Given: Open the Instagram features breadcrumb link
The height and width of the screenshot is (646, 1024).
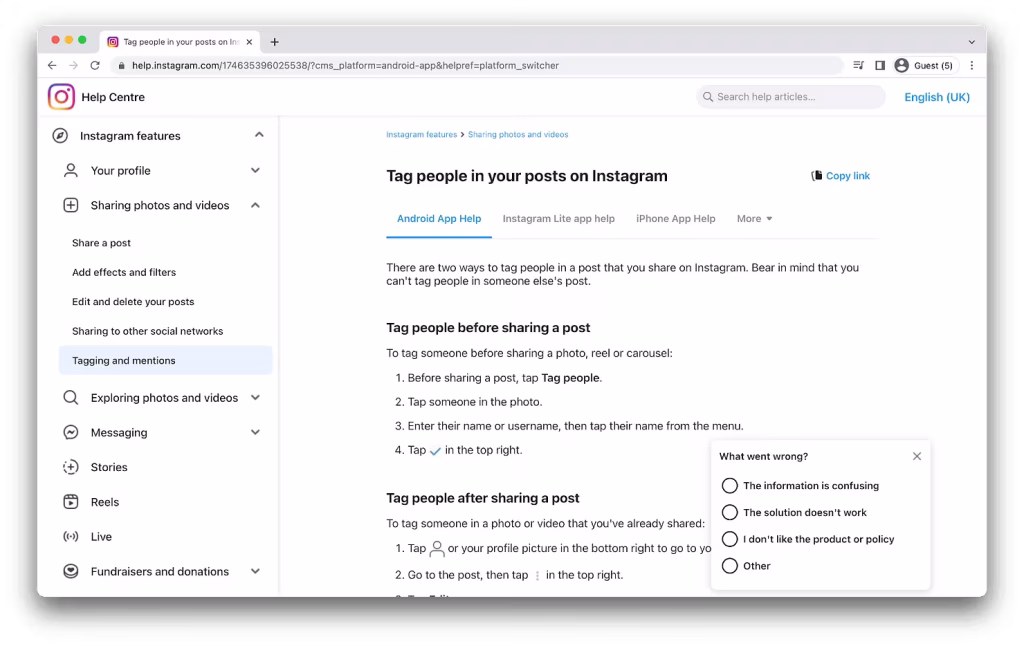Looking at the screenshot, I should coord(421,135).
